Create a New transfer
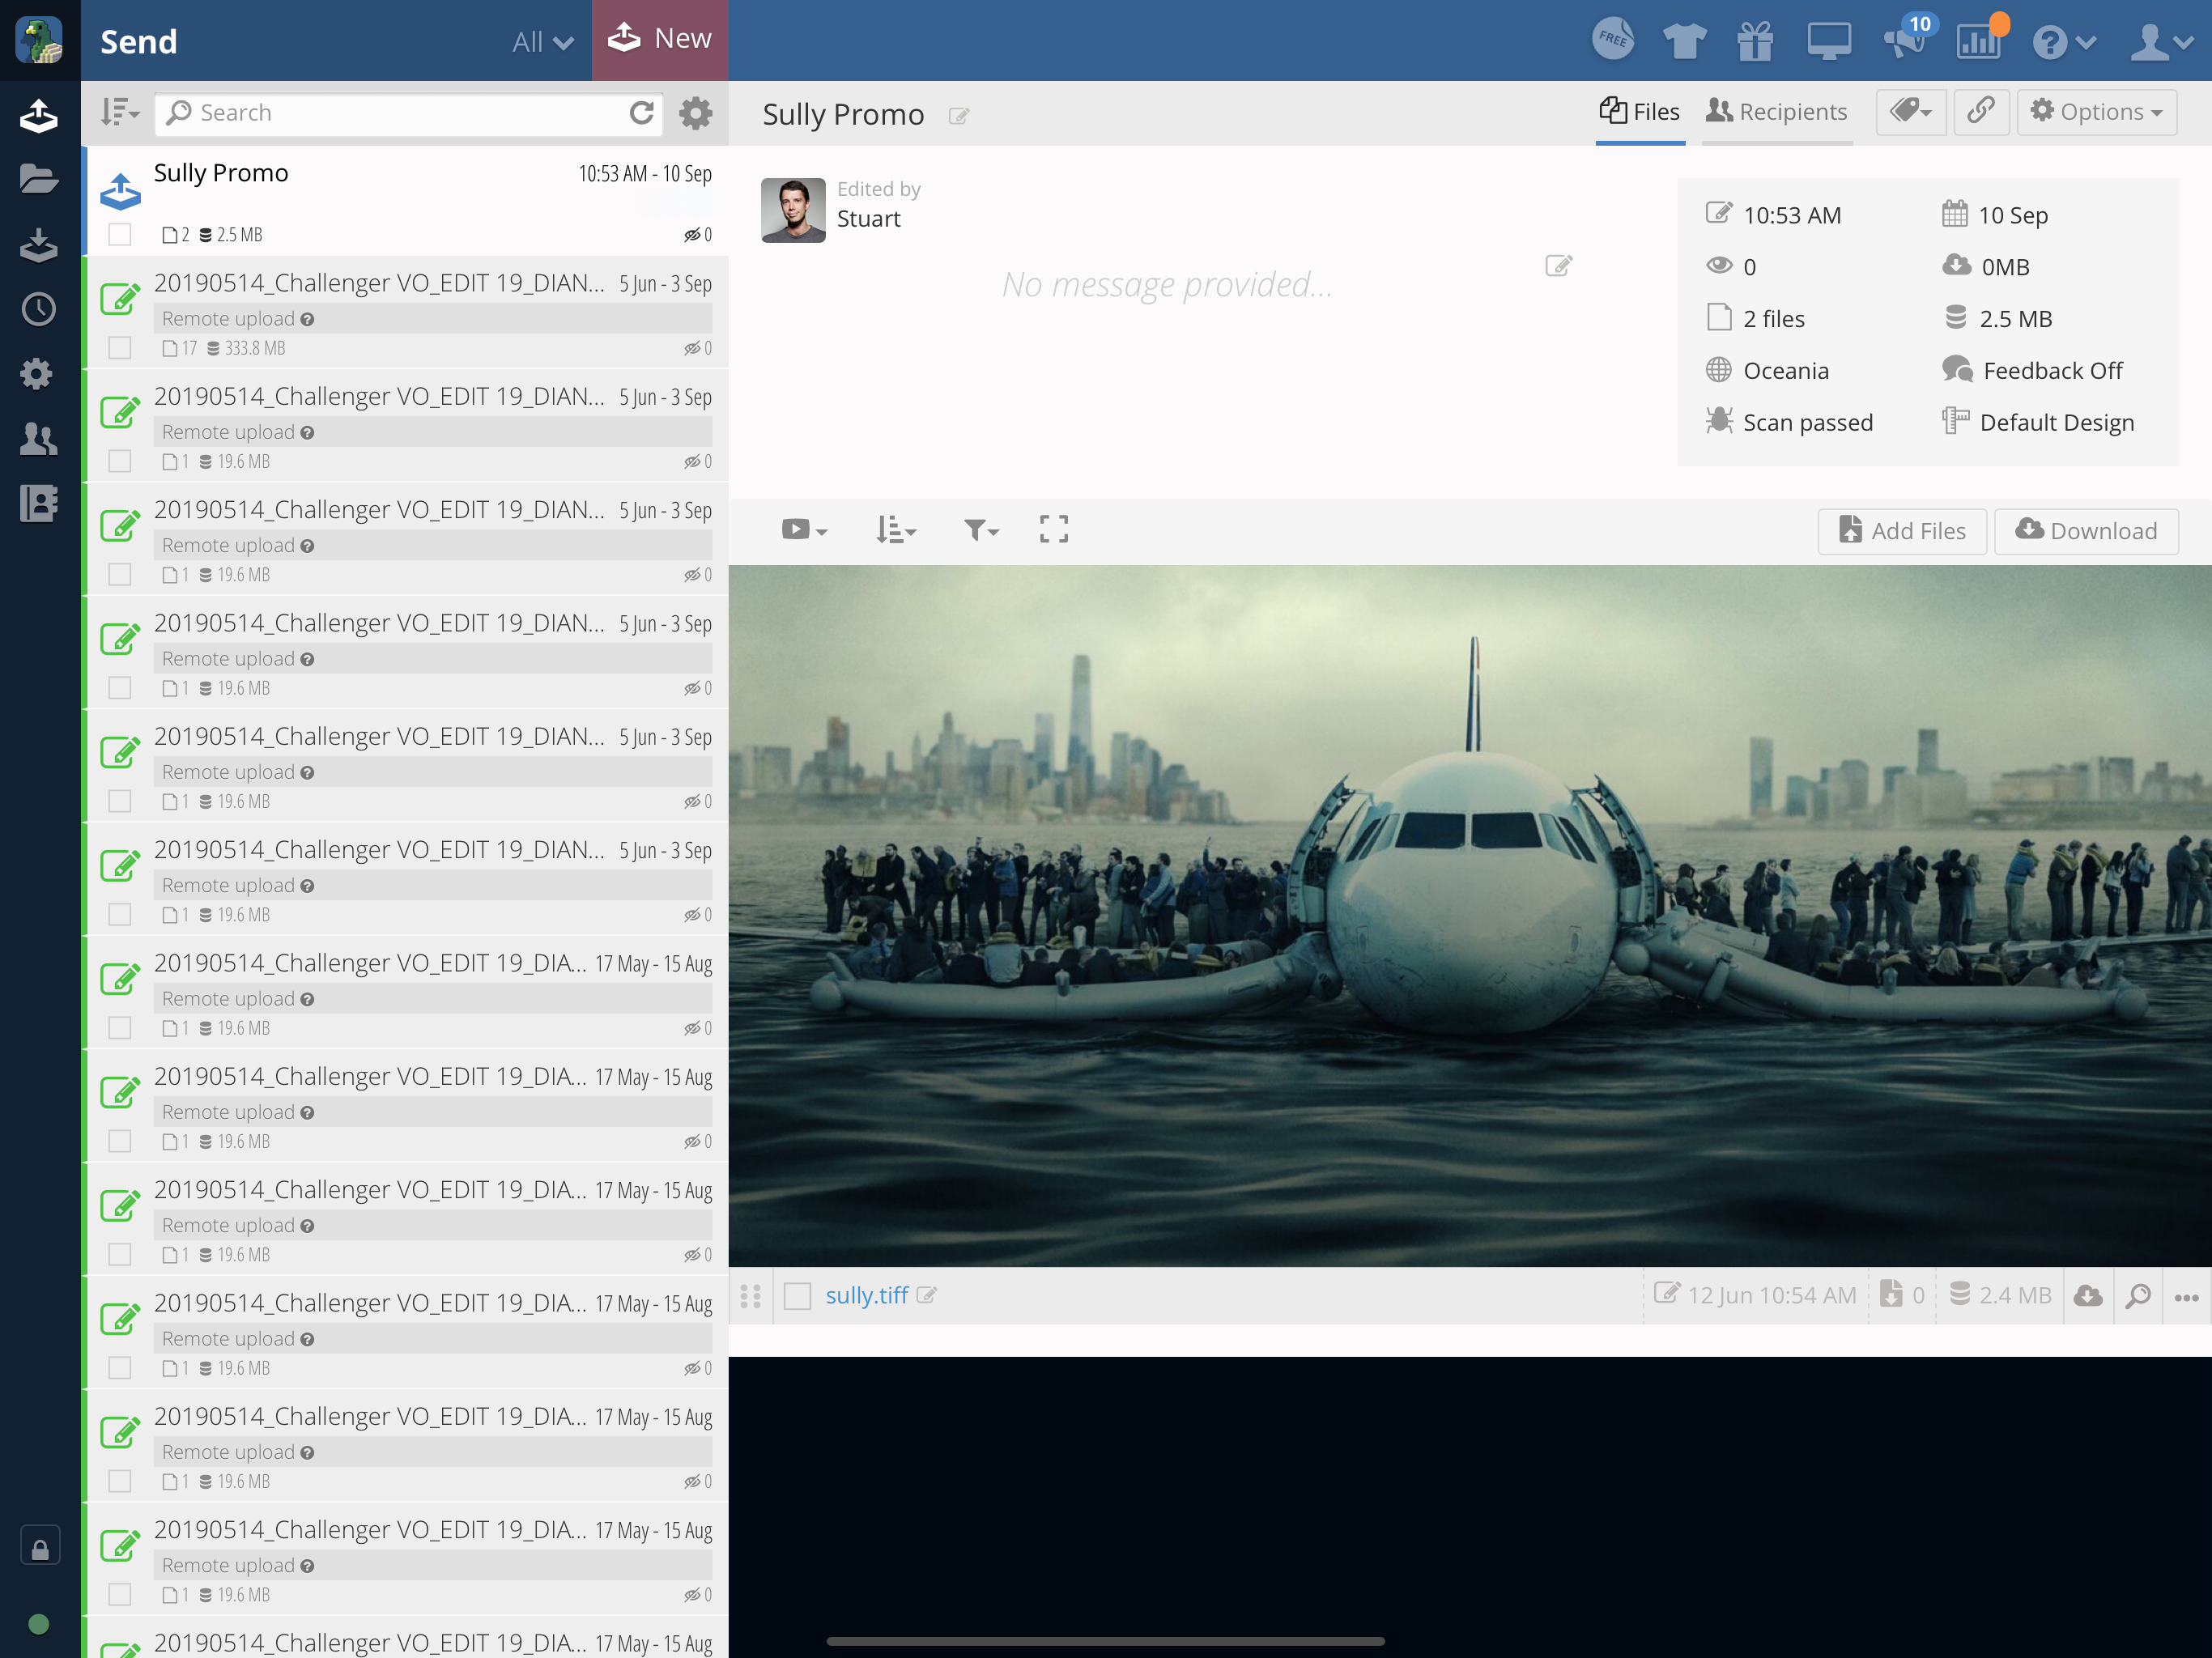This screenshot has height=1658, width=2212. click(x=660, y=40)
